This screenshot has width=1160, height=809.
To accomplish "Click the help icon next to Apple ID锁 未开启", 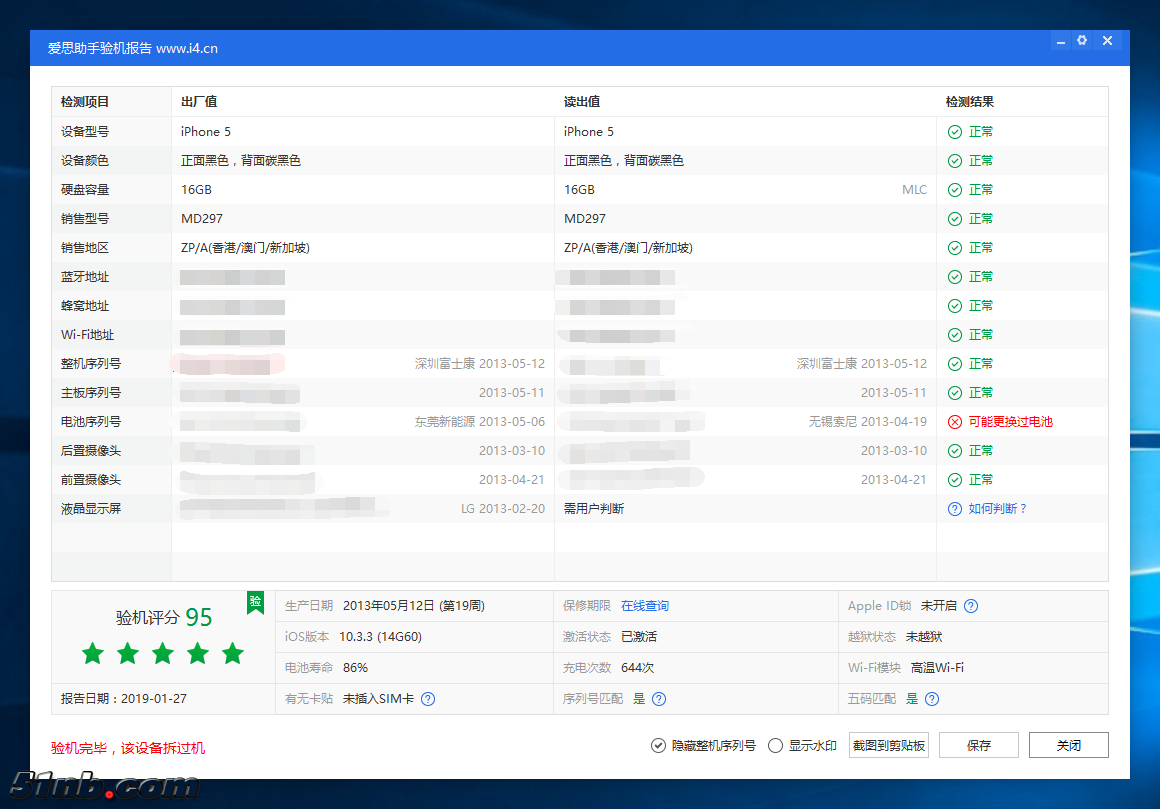I will pyautogui.click(x=970, y=606).
